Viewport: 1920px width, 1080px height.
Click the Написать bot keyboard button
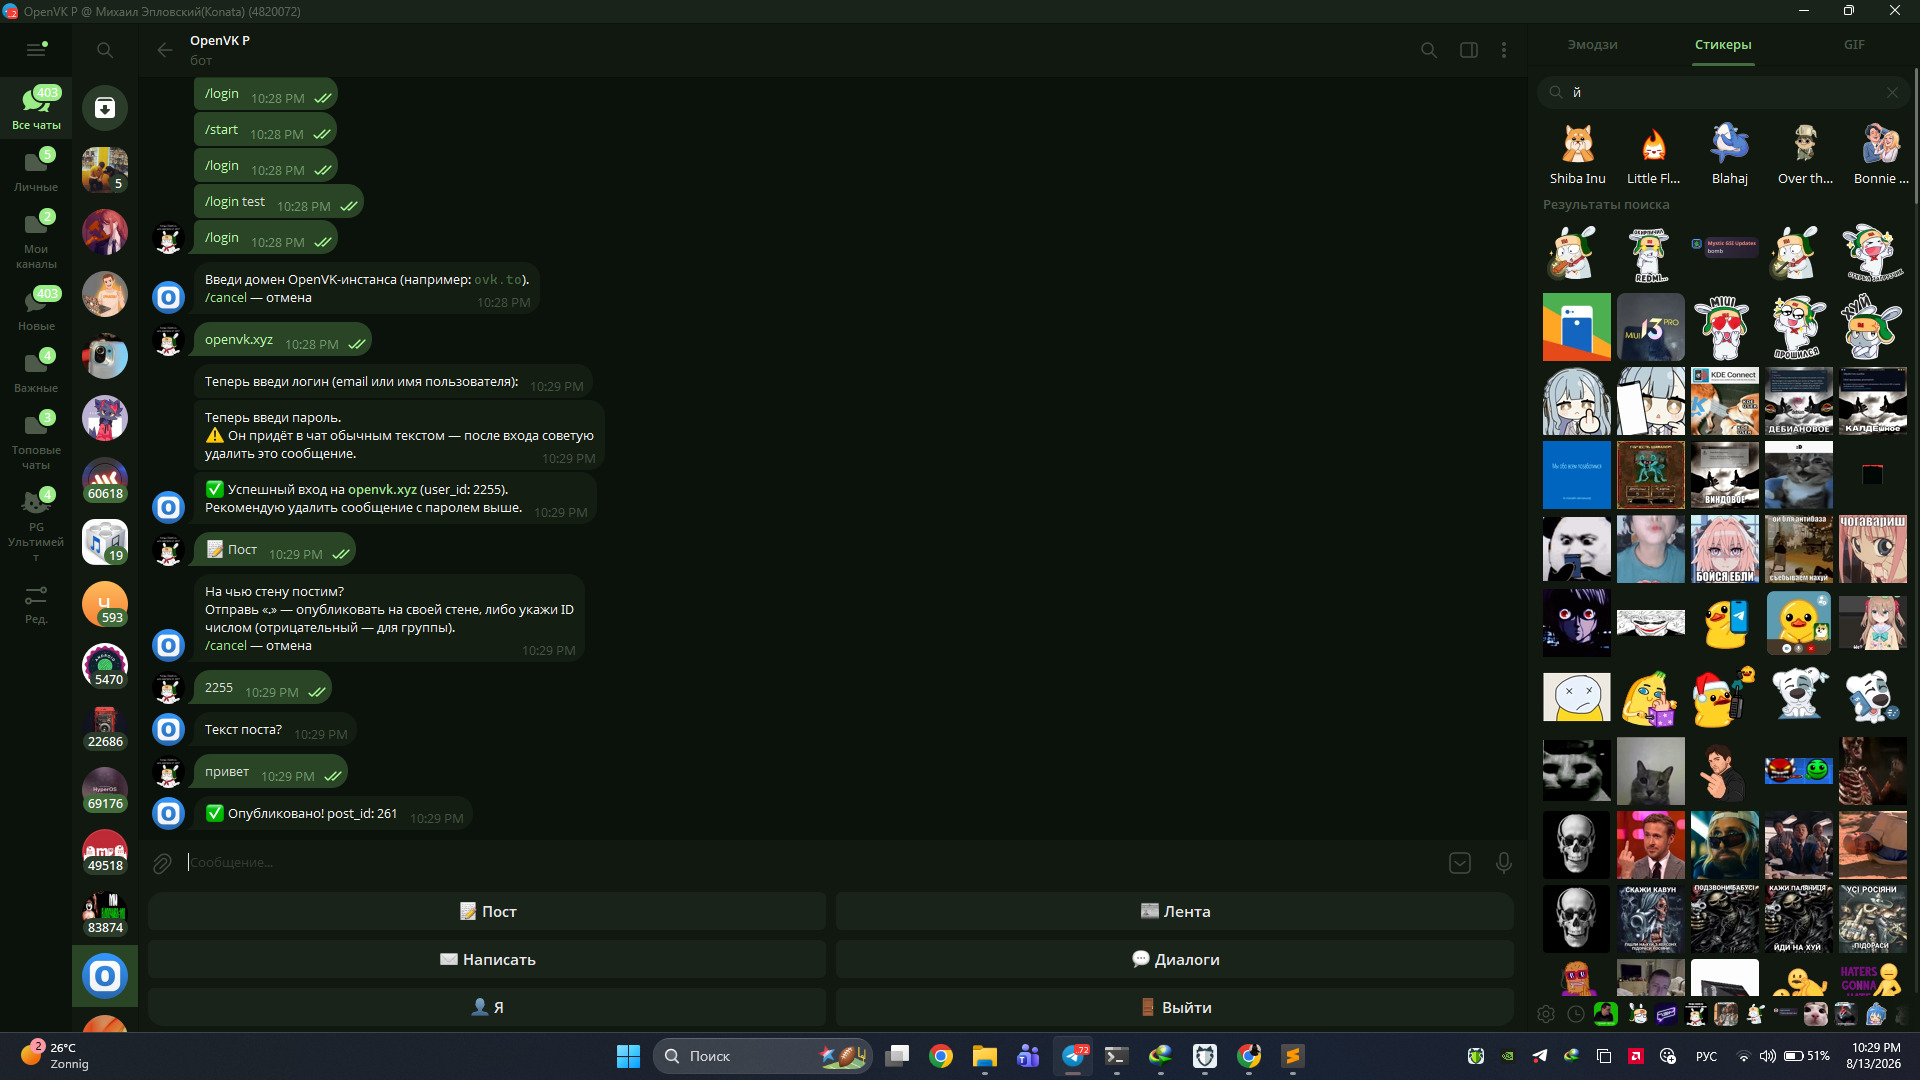pyautogui.click(x=487, y=959)
